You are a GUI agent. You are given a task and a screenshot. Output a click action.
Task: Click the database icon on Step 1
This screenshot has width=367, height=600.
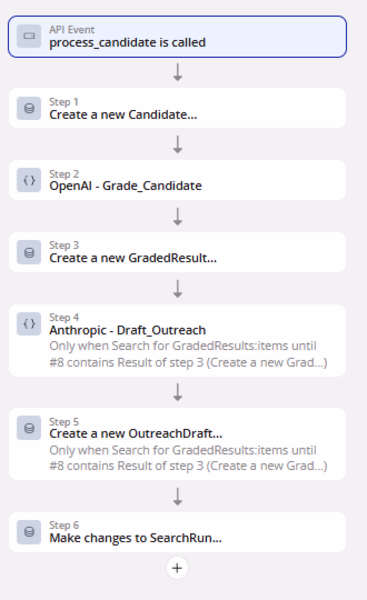pyautogui.click(x=29, y=108)
